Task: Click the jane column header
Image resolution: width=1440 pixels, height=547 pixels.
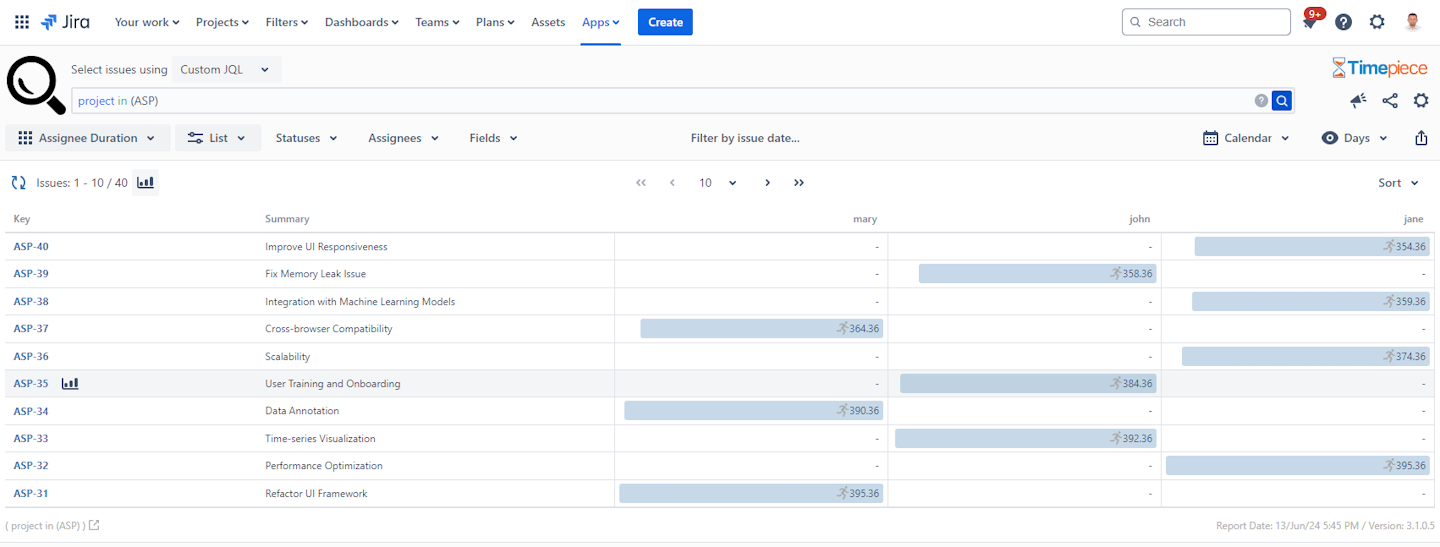Action: (1414, 219)
